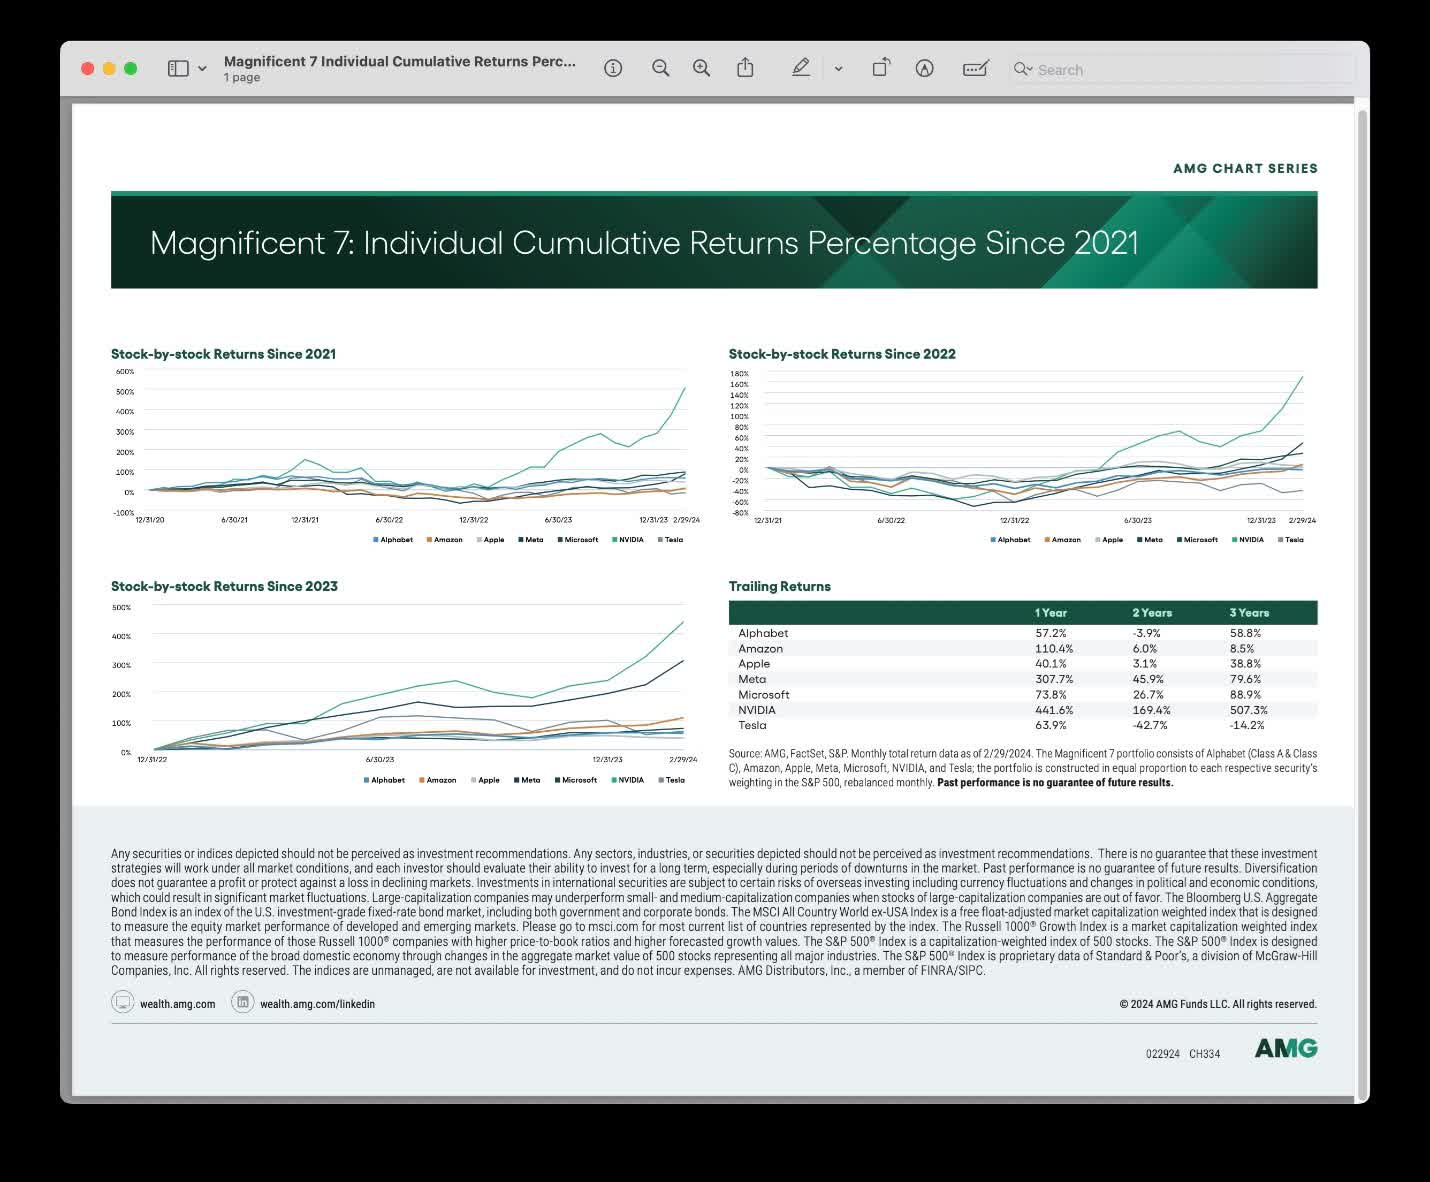
Task: Click the AMG Chart Series label
Action: (1245, 168)
